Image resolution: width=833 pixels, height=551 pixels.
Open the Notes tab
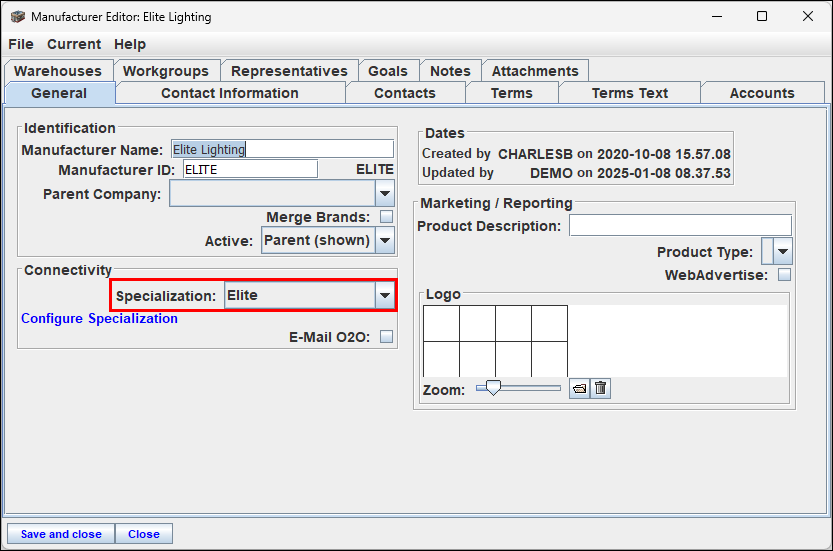450,71
